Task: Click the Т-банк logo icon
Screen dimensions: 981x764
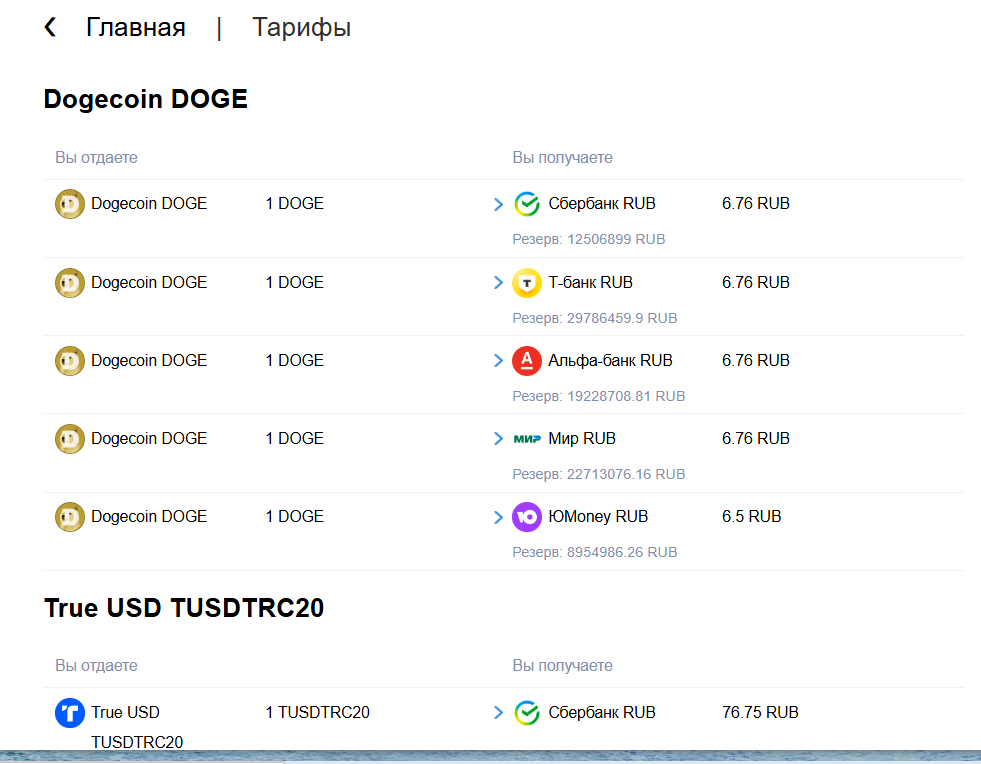Action: [x=527, y=283]
